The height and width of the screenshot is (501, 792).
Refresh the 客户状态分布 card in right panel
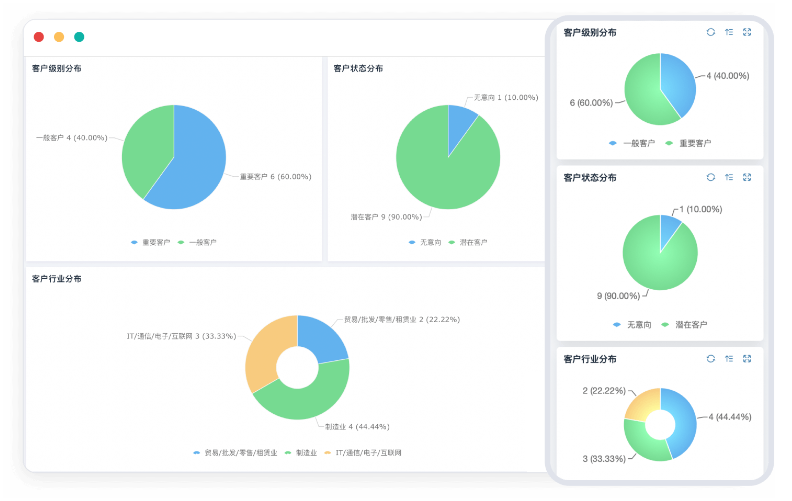coord(711,177)
